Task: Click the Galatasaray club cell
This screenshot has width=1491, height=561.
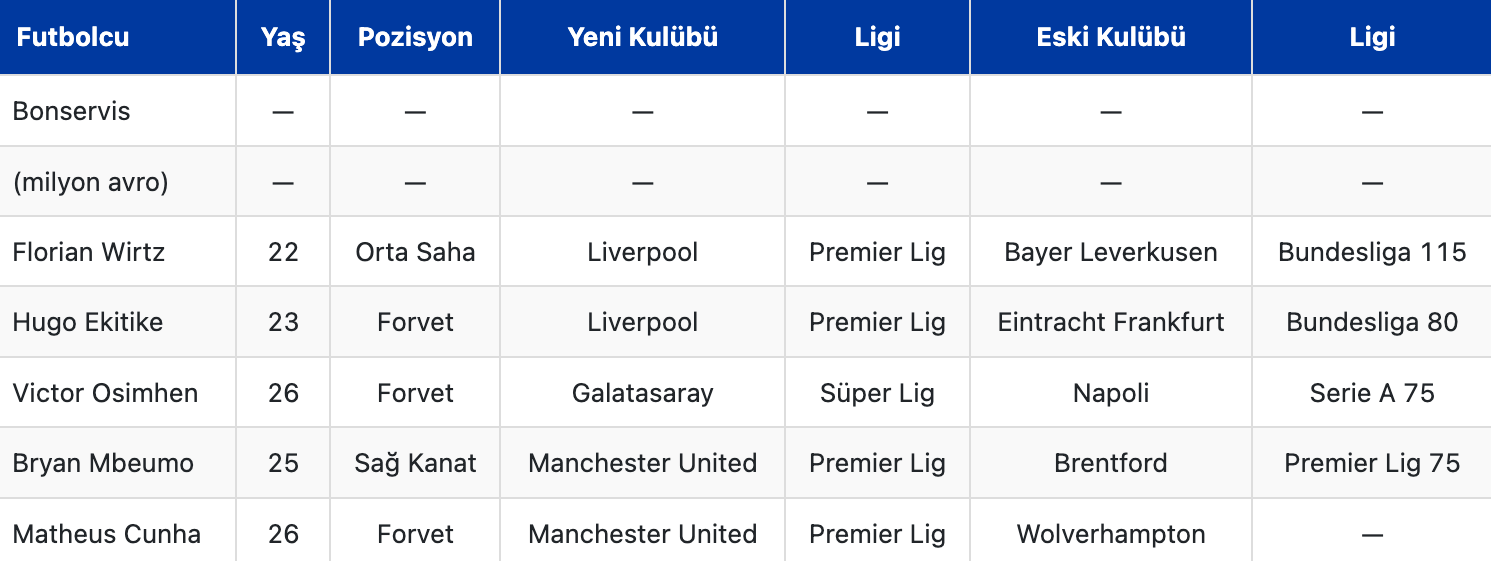Action: click(x=642, y=393)
